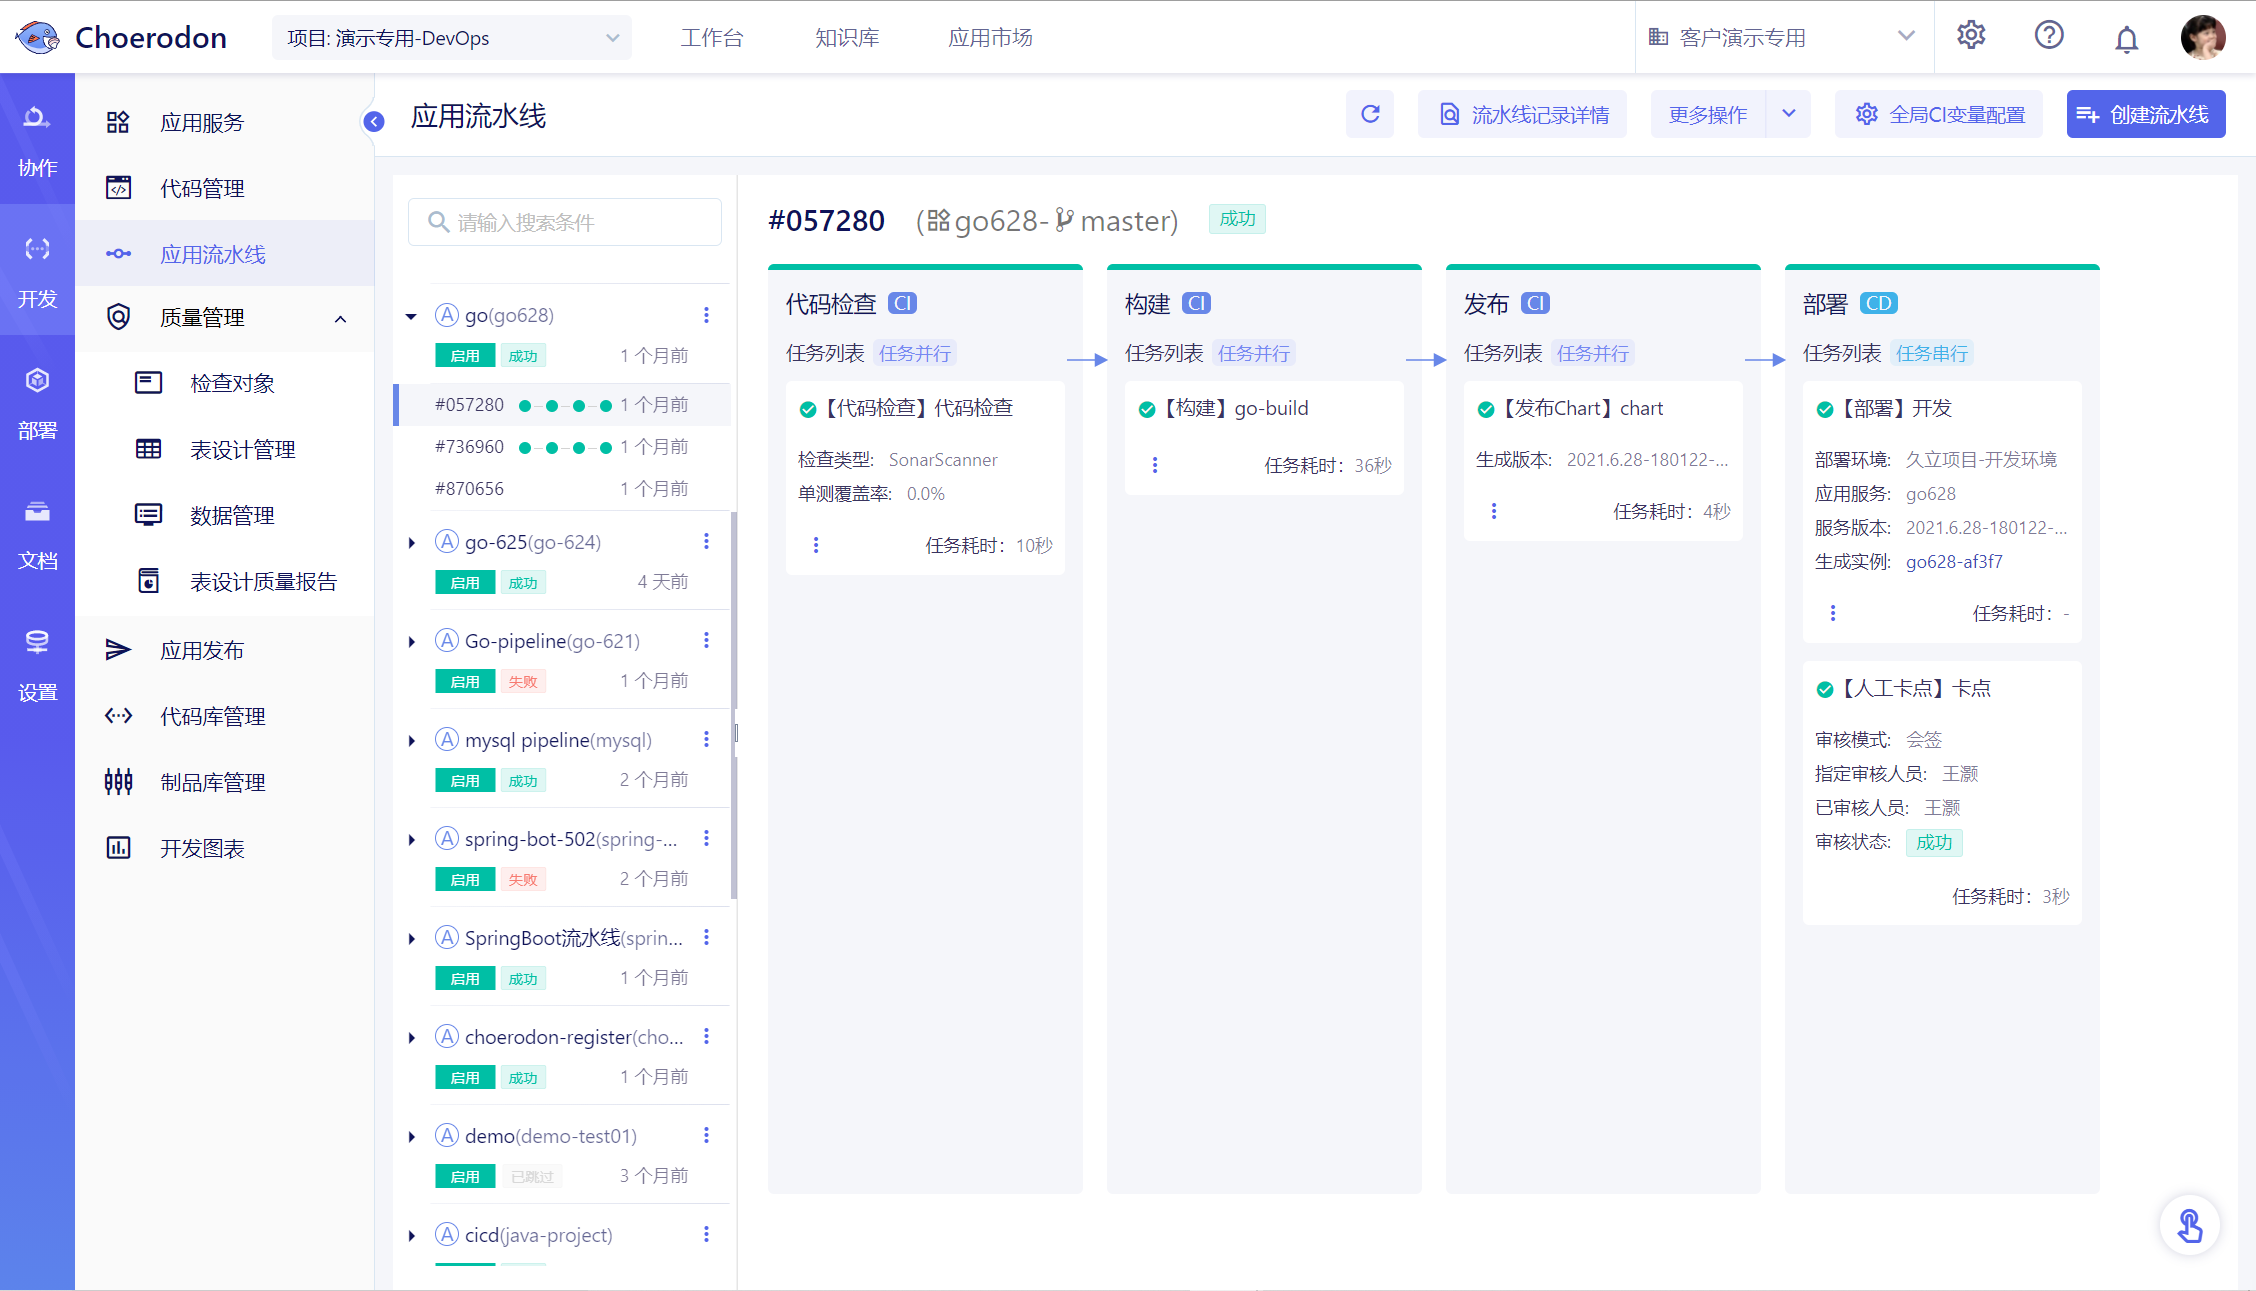Open the 更多操作 dropdown arrow

pos(1788,114)
